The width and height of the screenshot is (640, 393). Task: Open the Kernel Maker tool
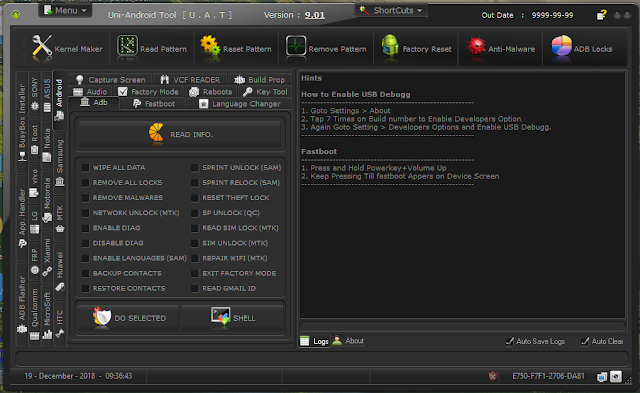coord(67,49)
